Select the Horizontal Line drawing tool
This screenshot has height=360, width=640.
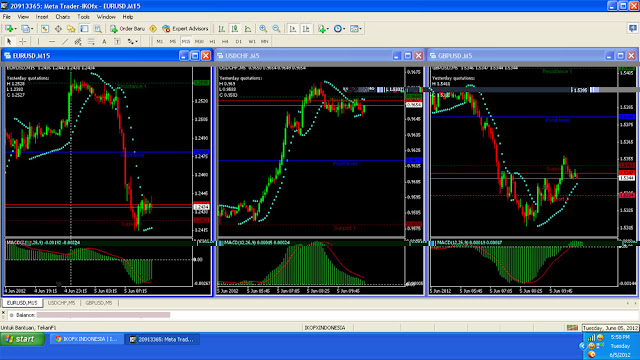coord(52,41)
